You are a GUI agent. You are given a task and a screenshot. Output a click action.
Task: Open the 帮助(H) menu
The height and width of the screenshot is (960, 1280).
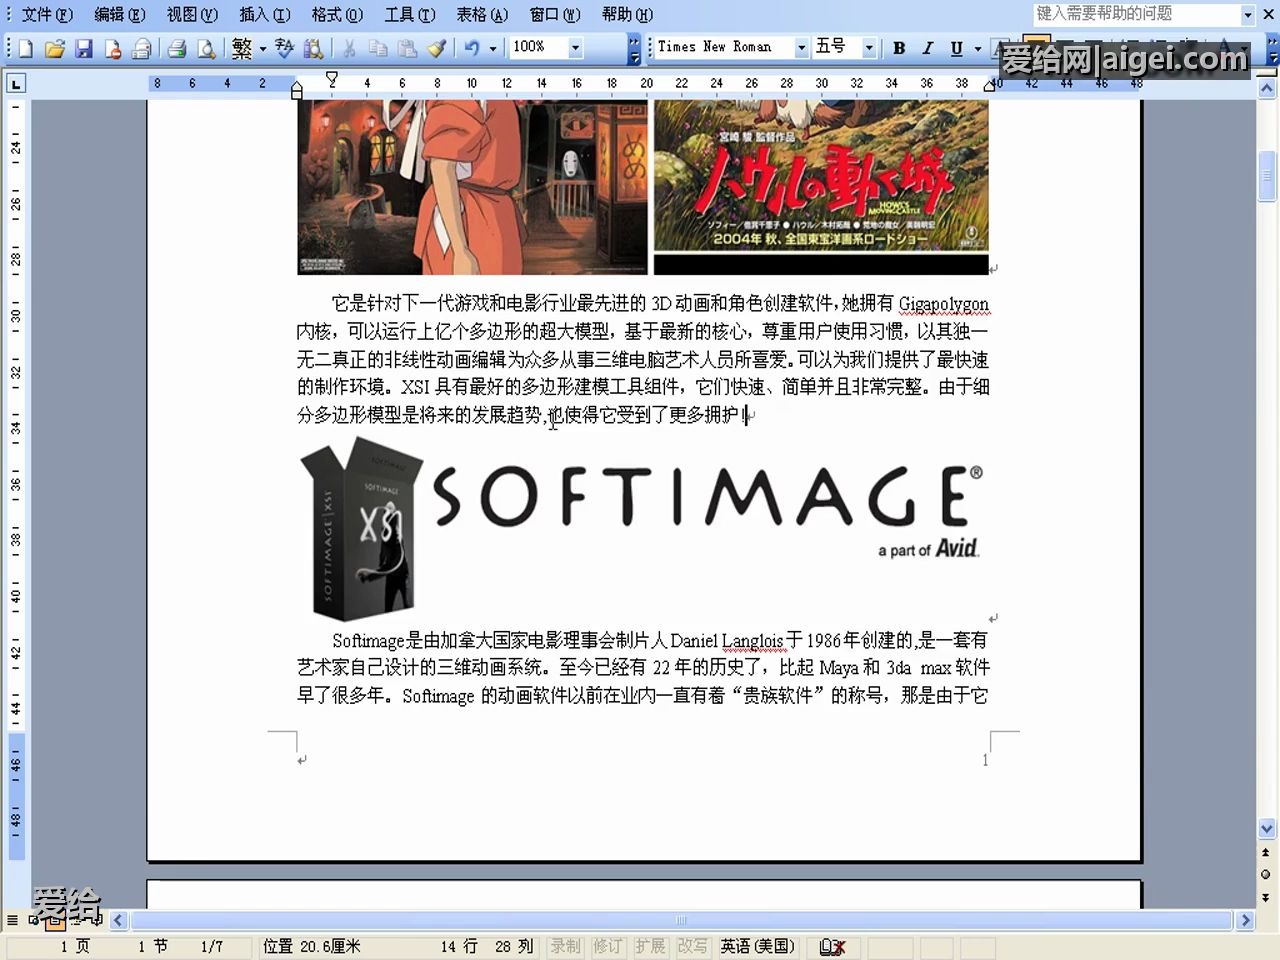point(627,15)
